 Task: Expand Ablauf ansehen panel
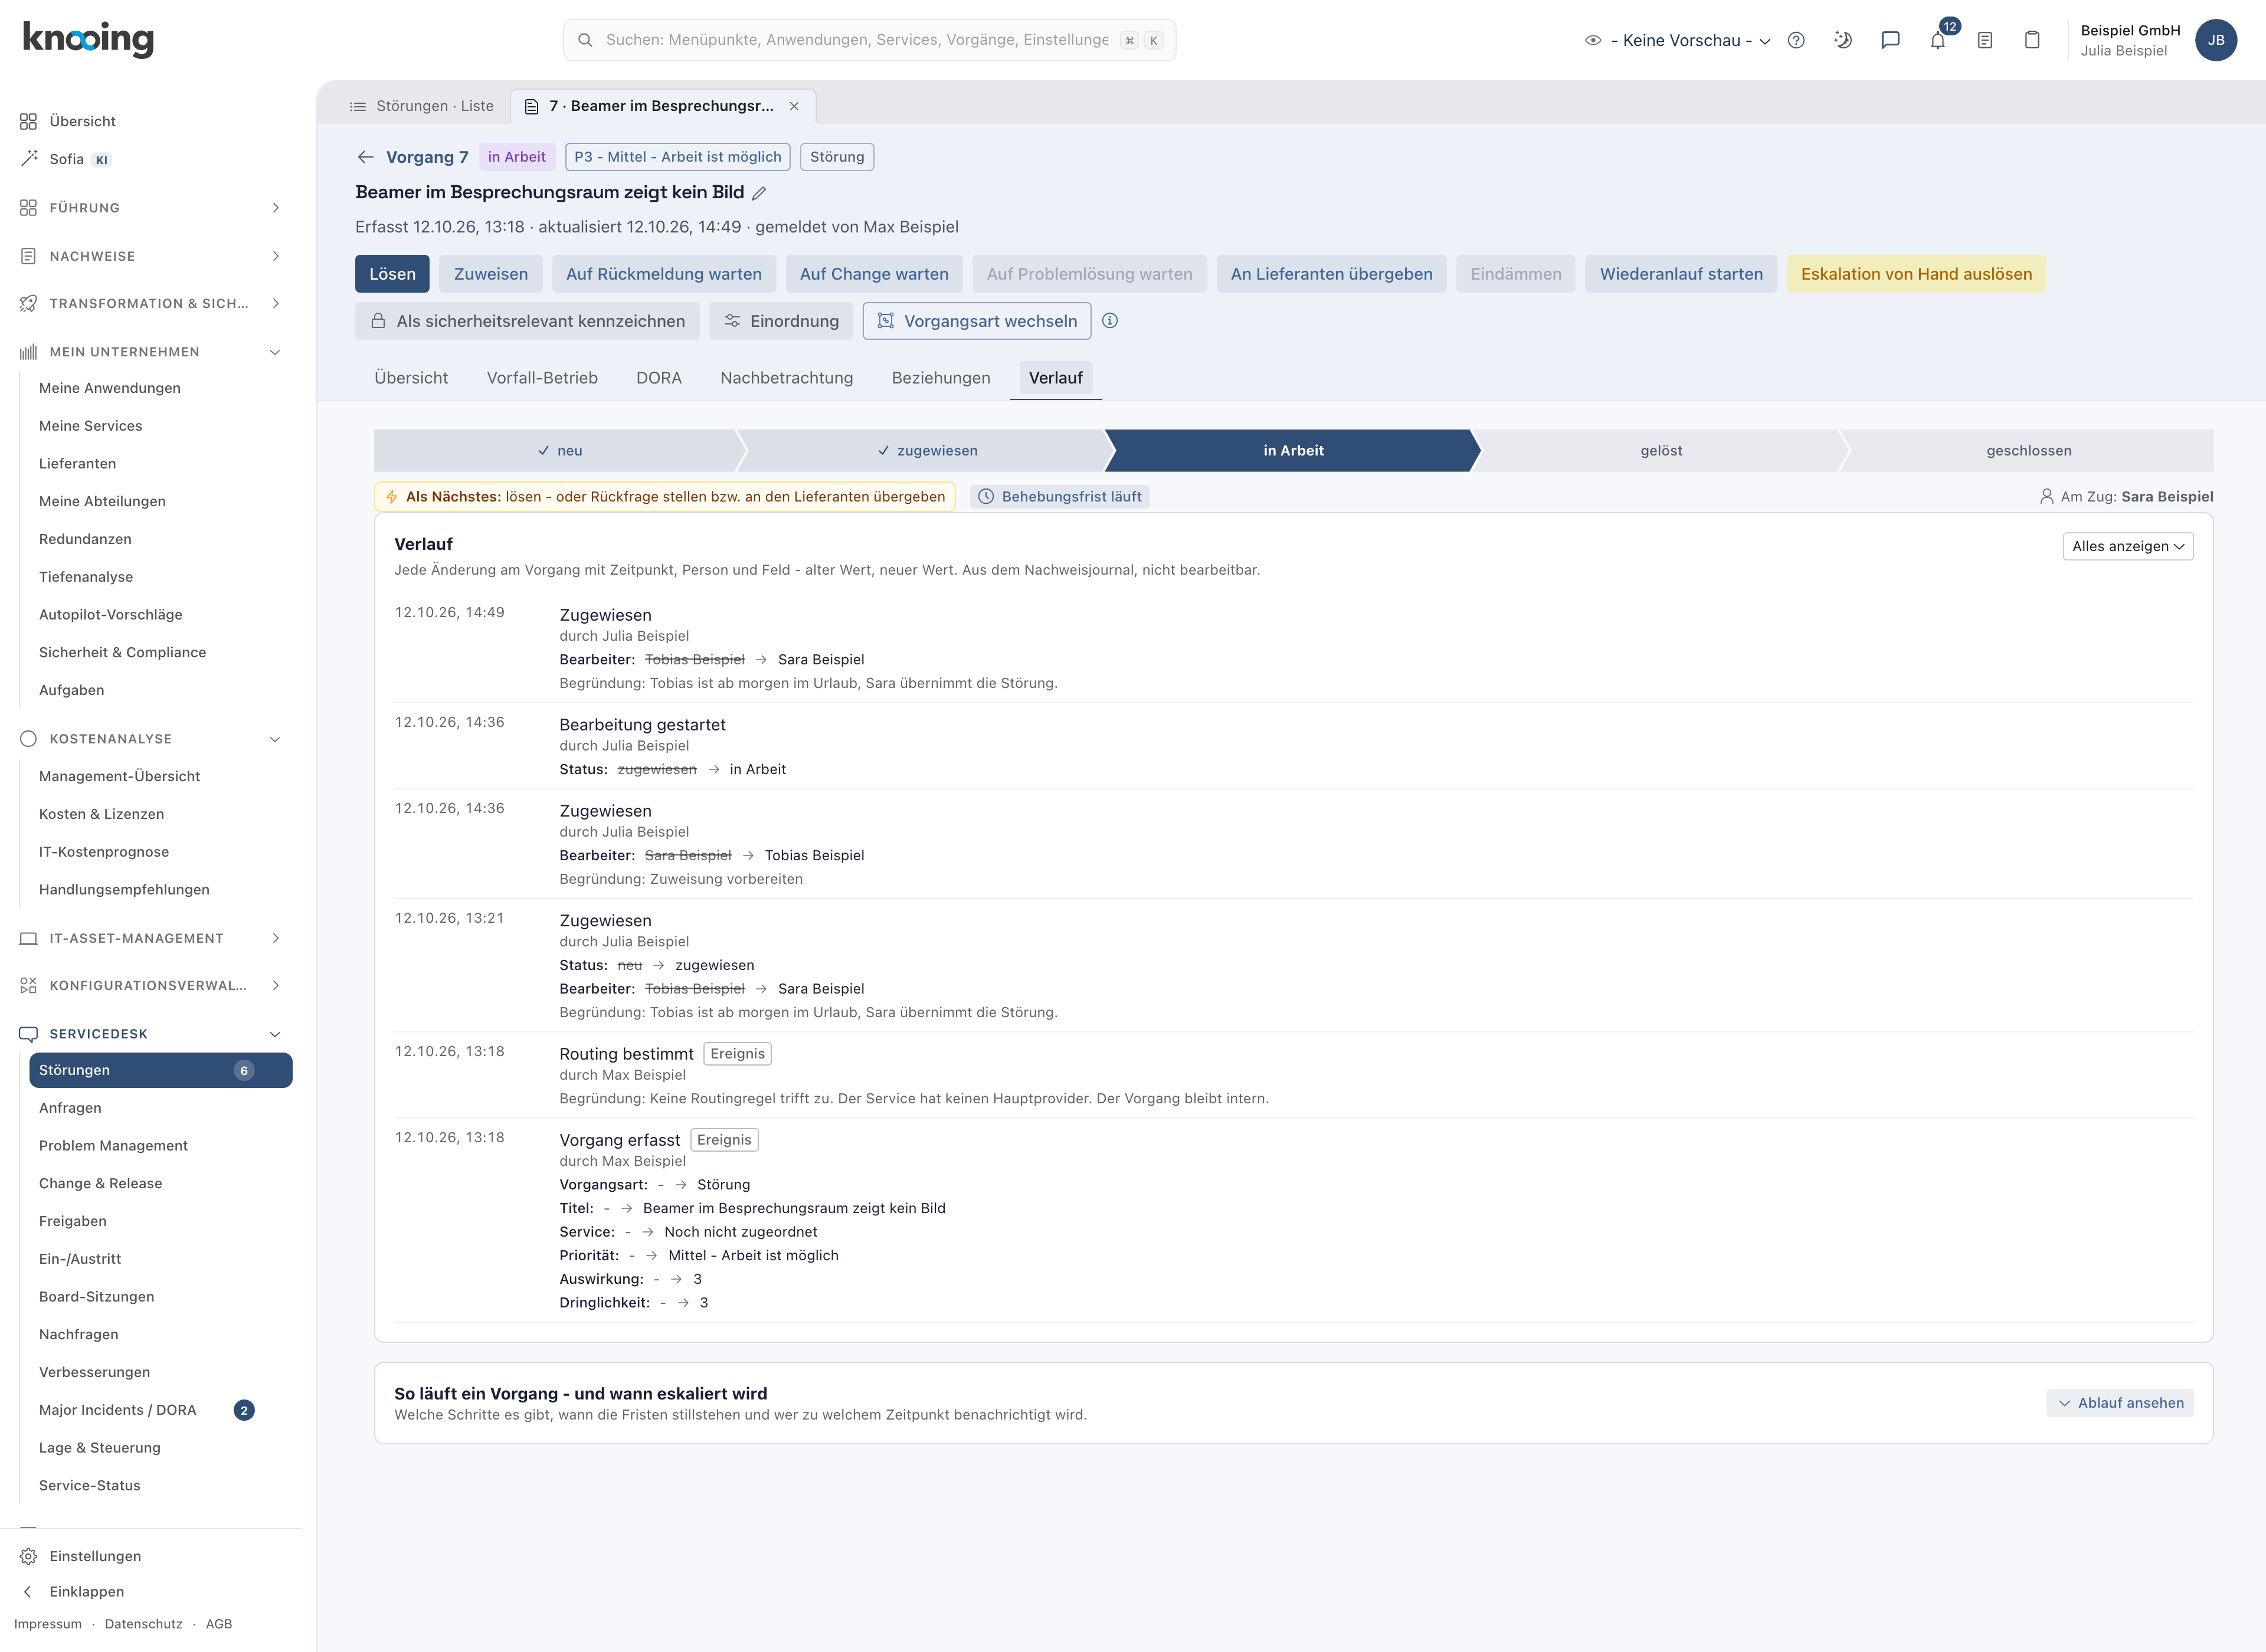2120,1403
